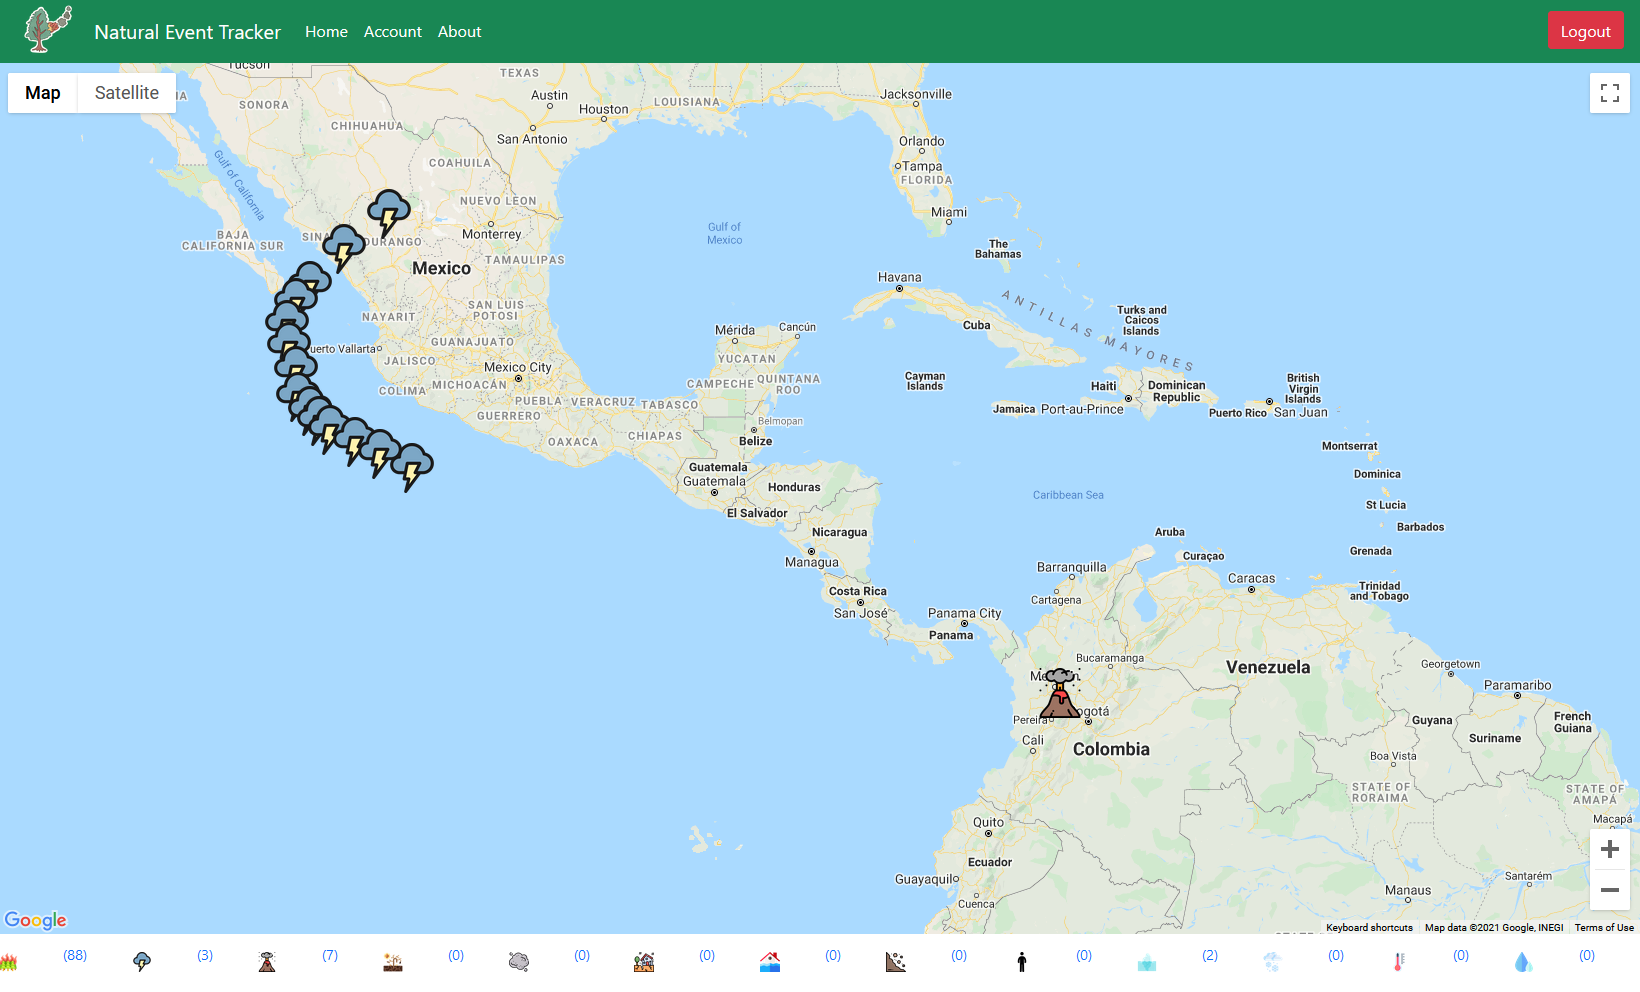
Task: Choose the drought legend icon
Action: pos(393,962)
